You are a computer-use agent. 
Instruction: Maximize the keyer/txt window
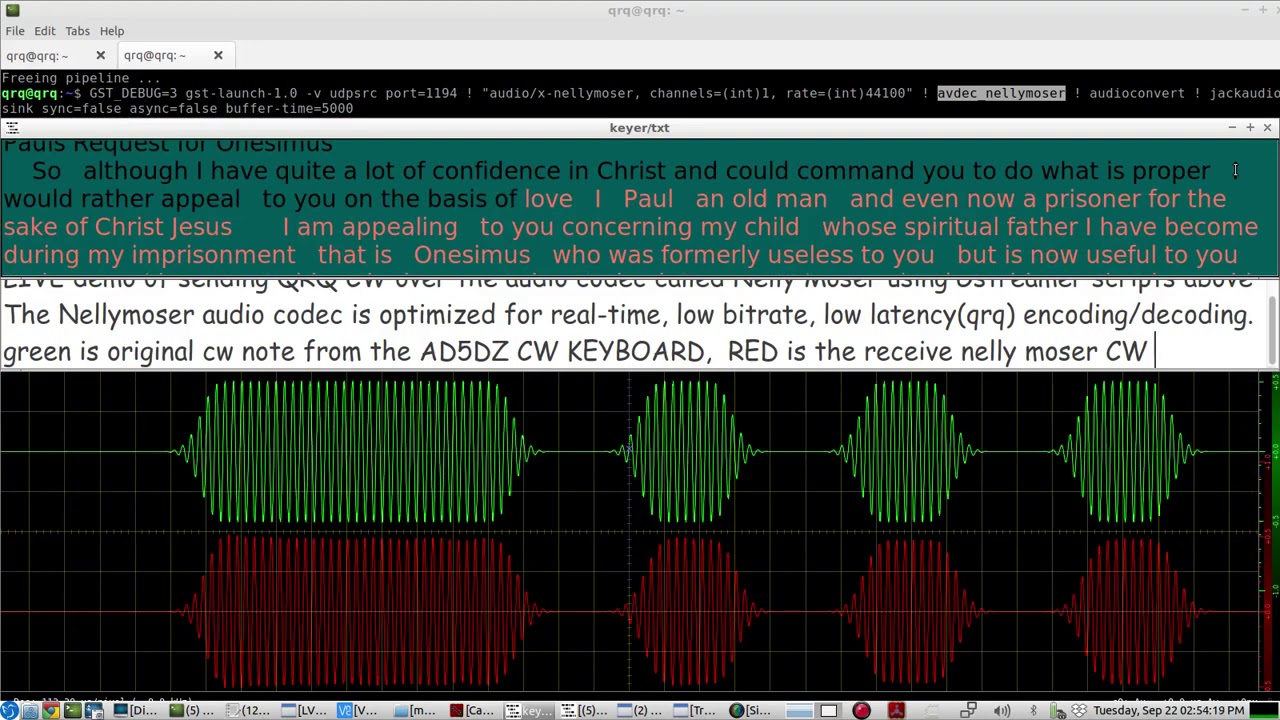[x=1250, y=128]
